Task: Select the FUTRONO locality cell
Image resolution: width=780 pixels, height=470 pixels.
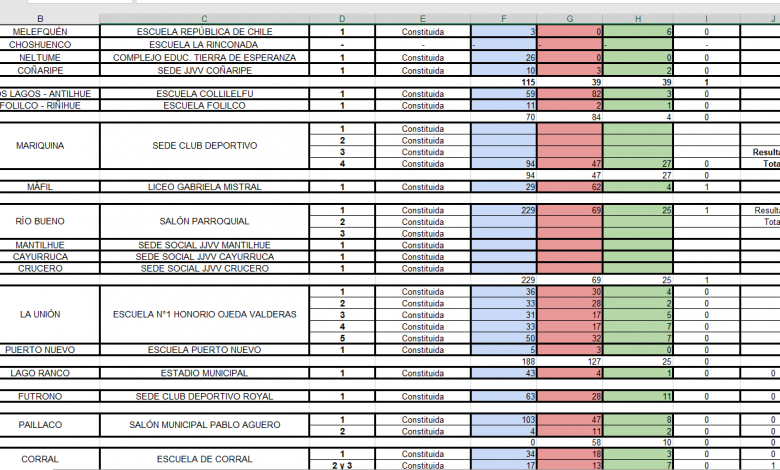Action: (x=40, y=397)
